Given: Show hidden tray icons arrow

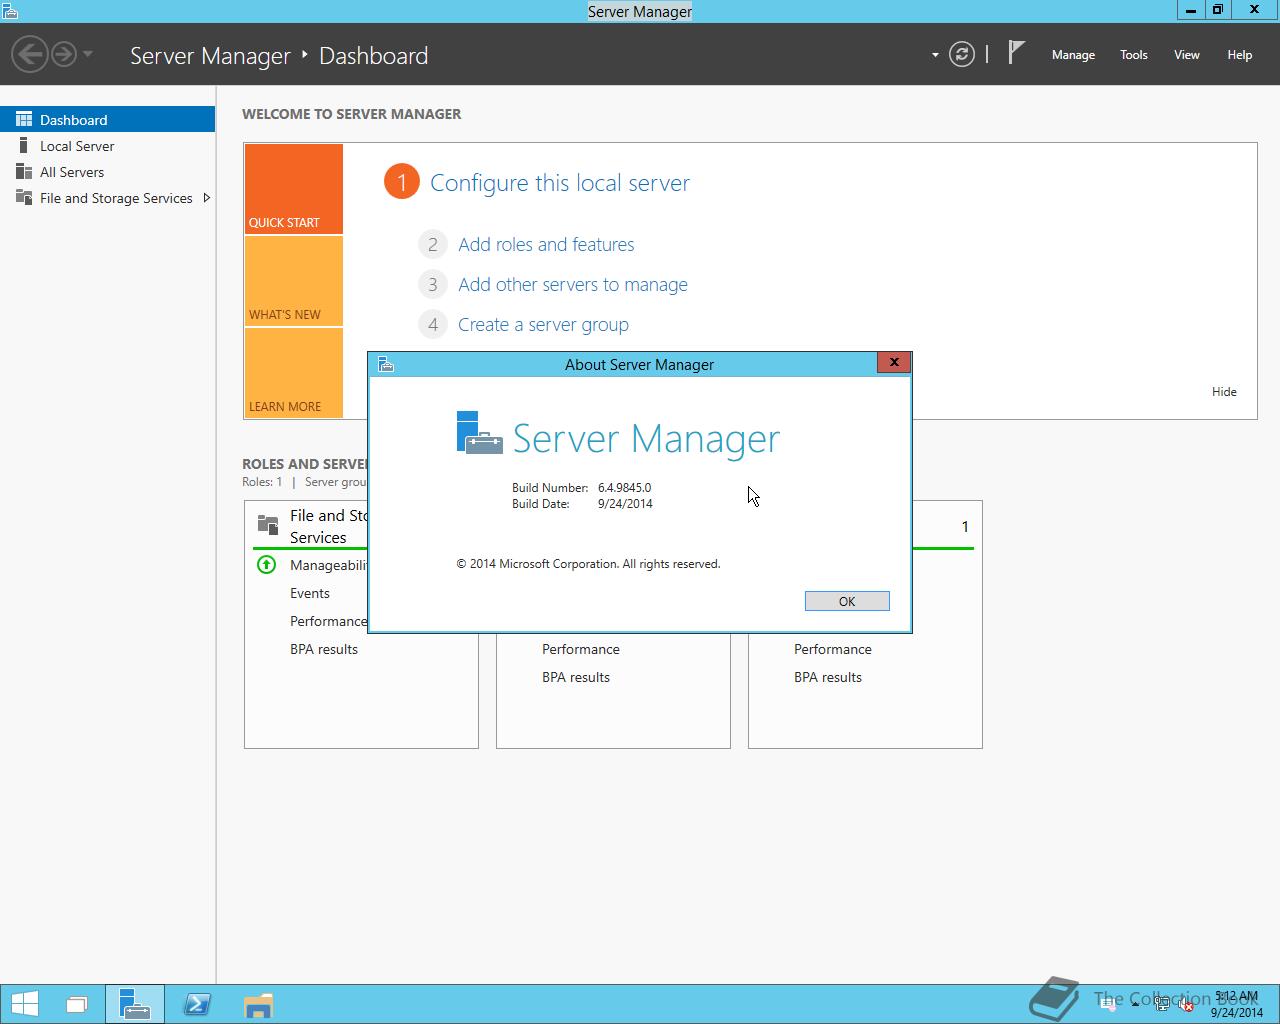Looking at the screenshot, I should coord(1136,1005).
